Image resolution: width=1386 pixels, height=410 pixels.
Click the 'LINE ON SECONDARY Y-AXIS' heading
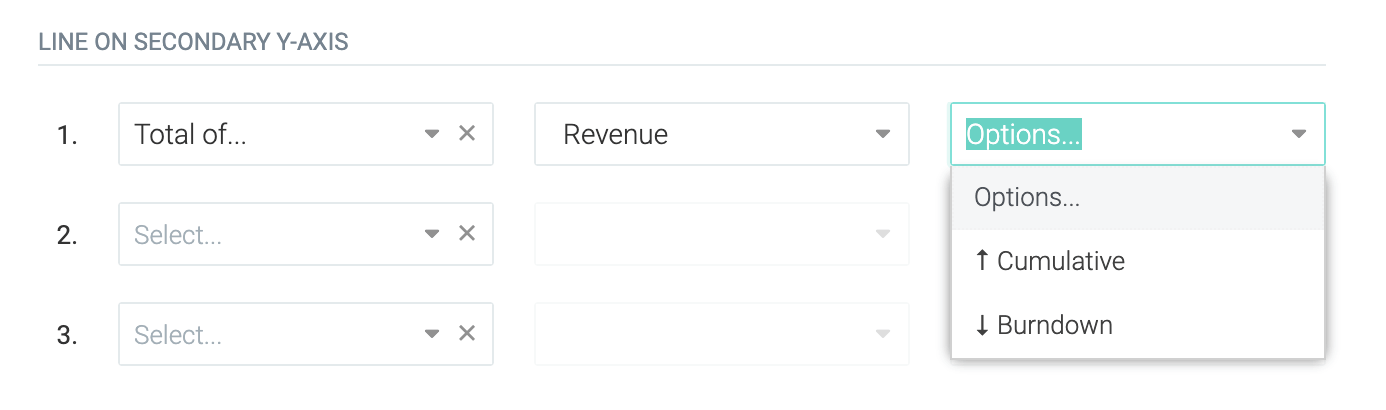193,43
